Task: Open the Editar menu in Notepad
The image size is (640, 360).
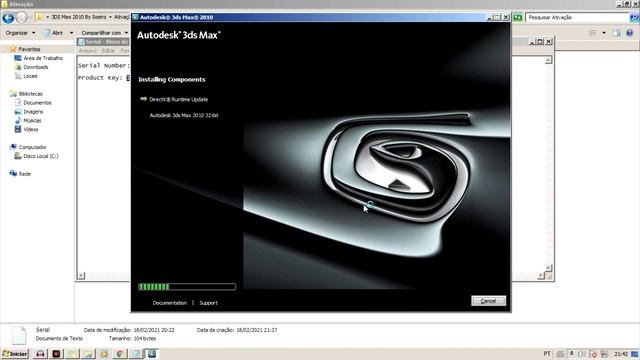Action: (x=108, y=51)
